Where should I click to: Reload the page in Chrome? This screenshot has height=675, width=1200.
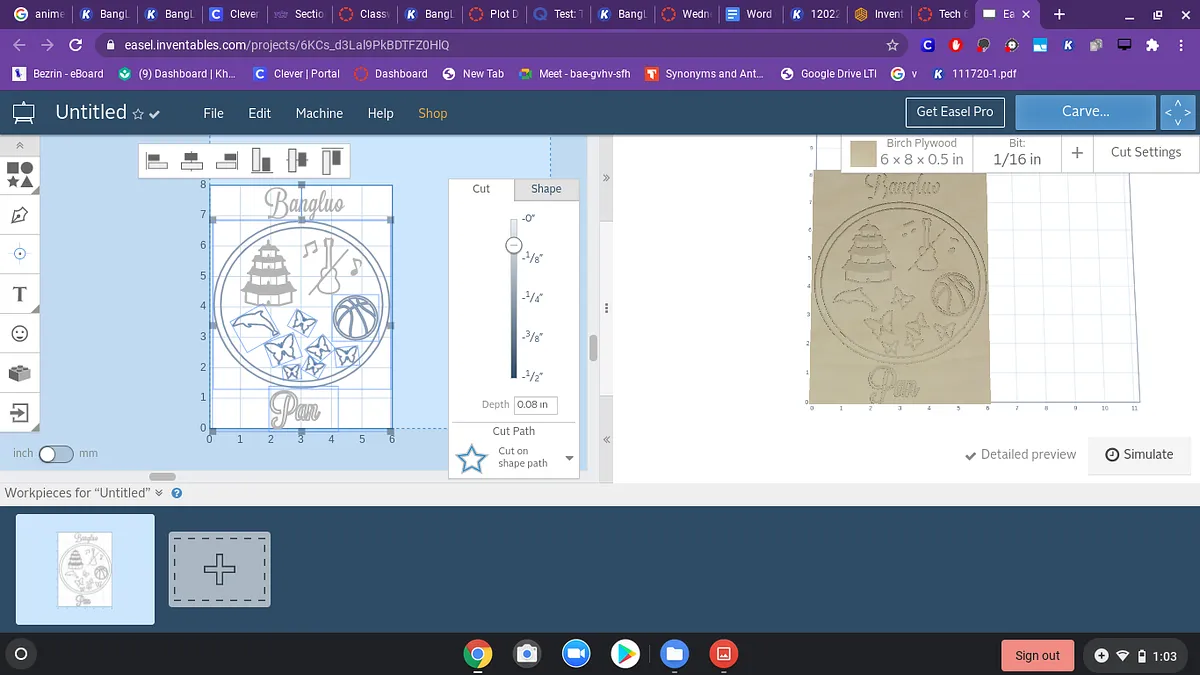(75, 45)
